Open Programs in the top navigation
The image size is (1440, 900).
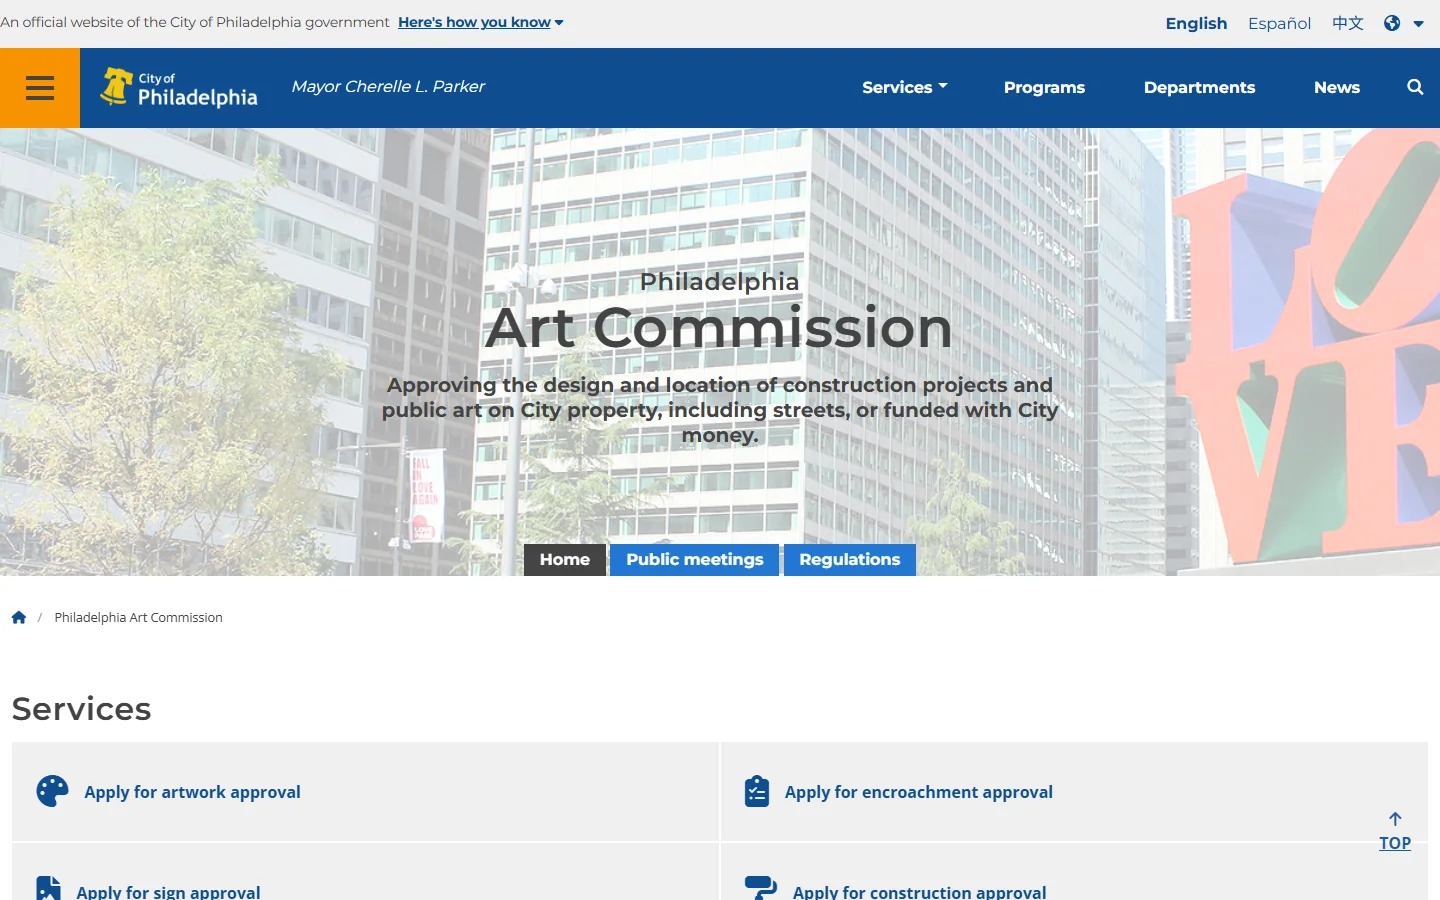(1044, 87)
